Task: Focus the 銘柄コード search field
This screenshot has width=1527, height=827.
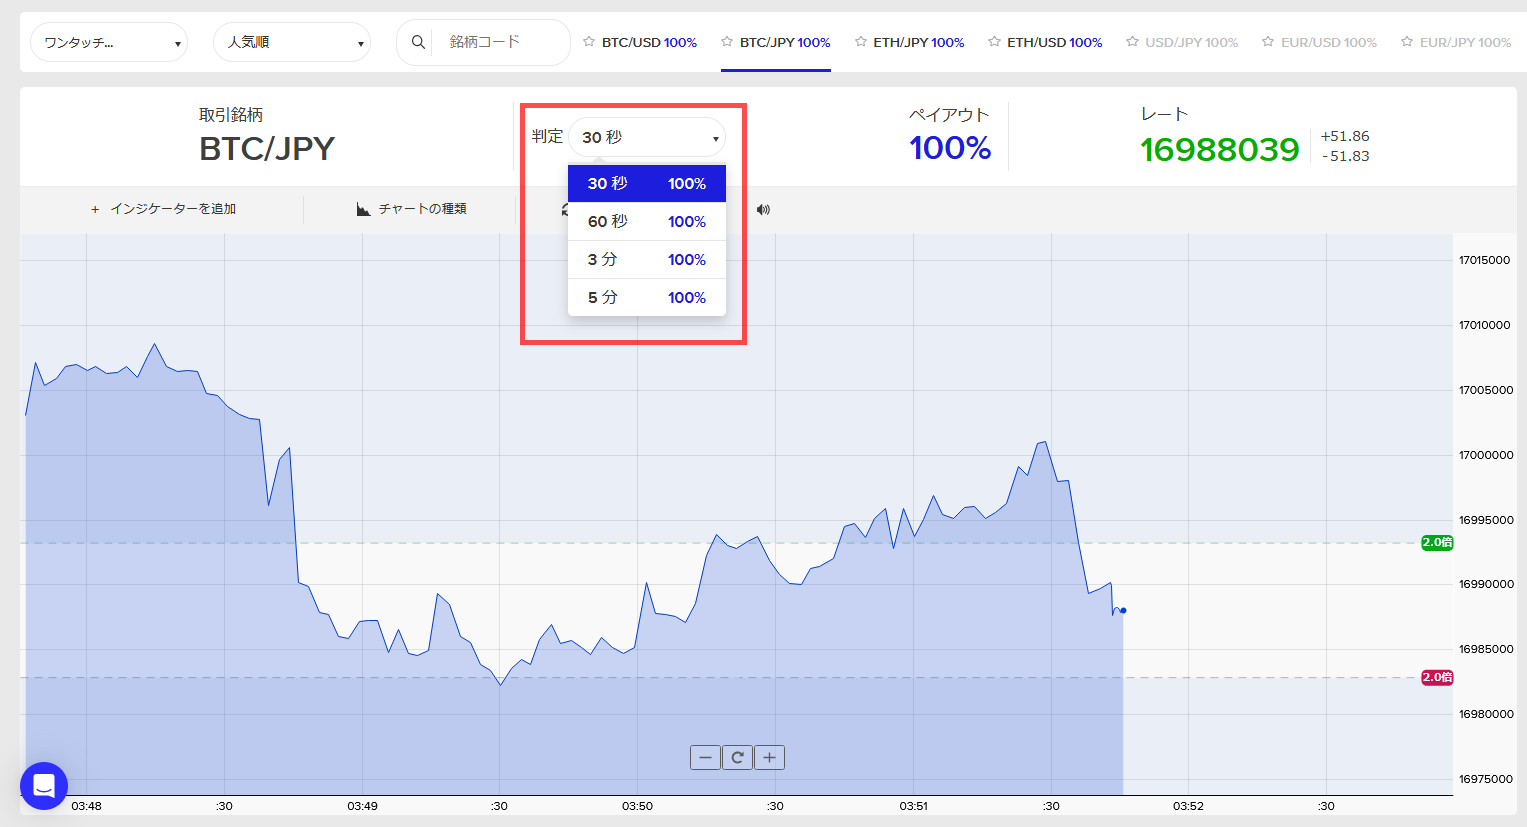Action: pos(498,42)
